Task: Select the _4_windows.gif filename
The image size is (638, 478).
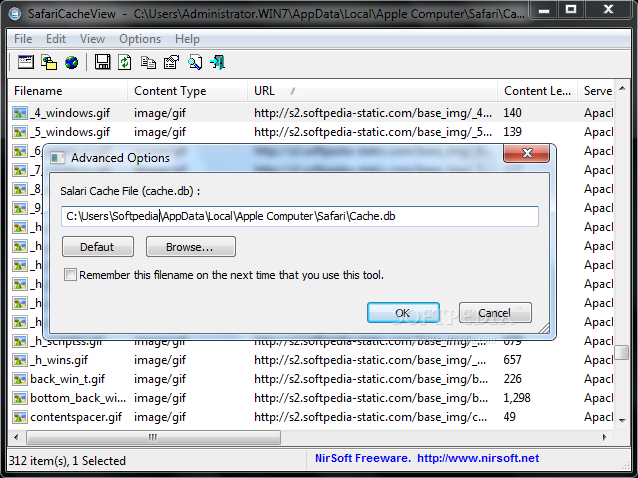Action: [70, 113]
